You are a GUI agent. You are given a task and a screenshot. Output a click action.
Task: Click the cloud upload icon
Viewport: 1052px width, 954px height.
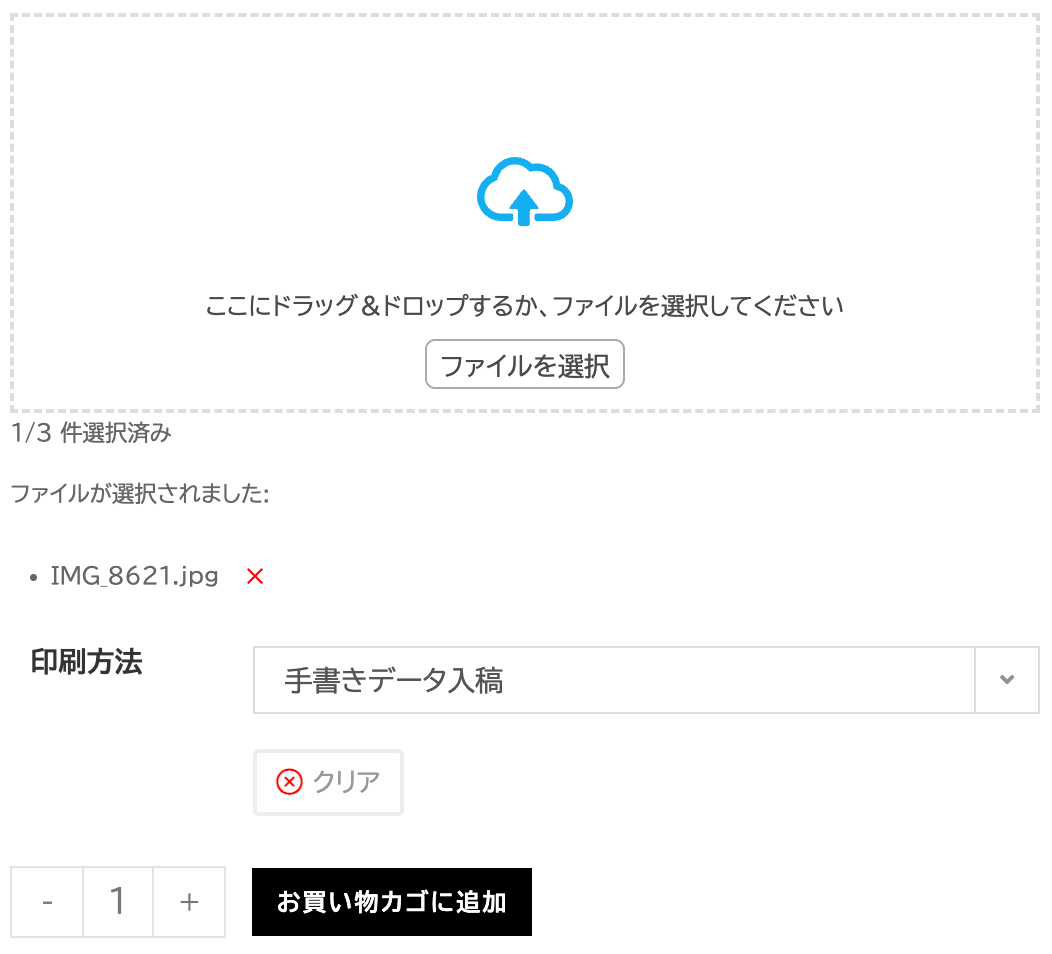coord(525,190)
